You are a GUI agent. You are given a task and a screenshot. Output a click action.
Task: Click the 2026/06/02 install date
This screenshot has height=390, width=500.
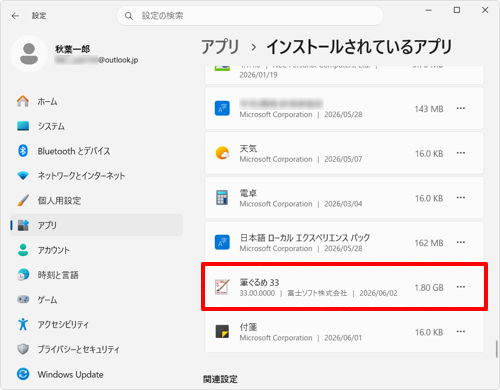click(x=378, y=293)
